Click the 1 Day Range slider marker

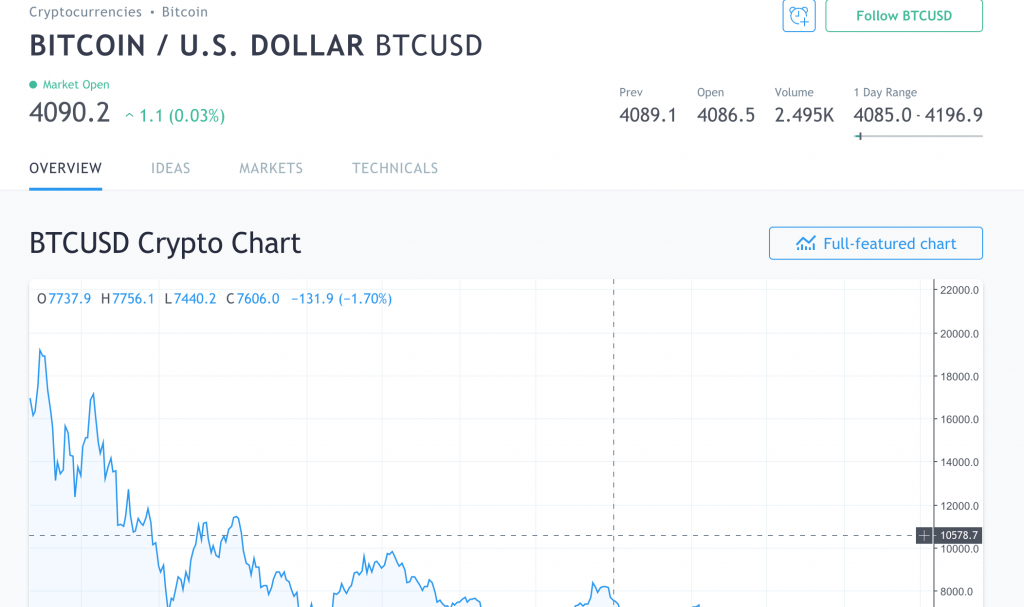tap(860, 136)
